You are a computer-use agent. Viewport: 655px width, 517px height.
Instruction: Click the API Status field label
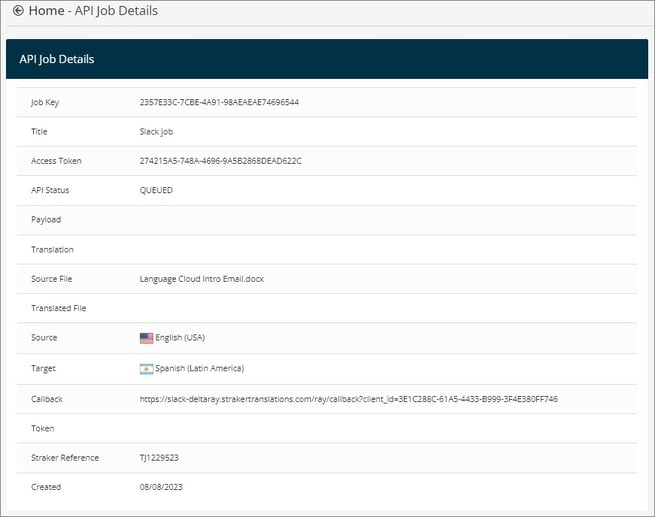tap(50, 190)
